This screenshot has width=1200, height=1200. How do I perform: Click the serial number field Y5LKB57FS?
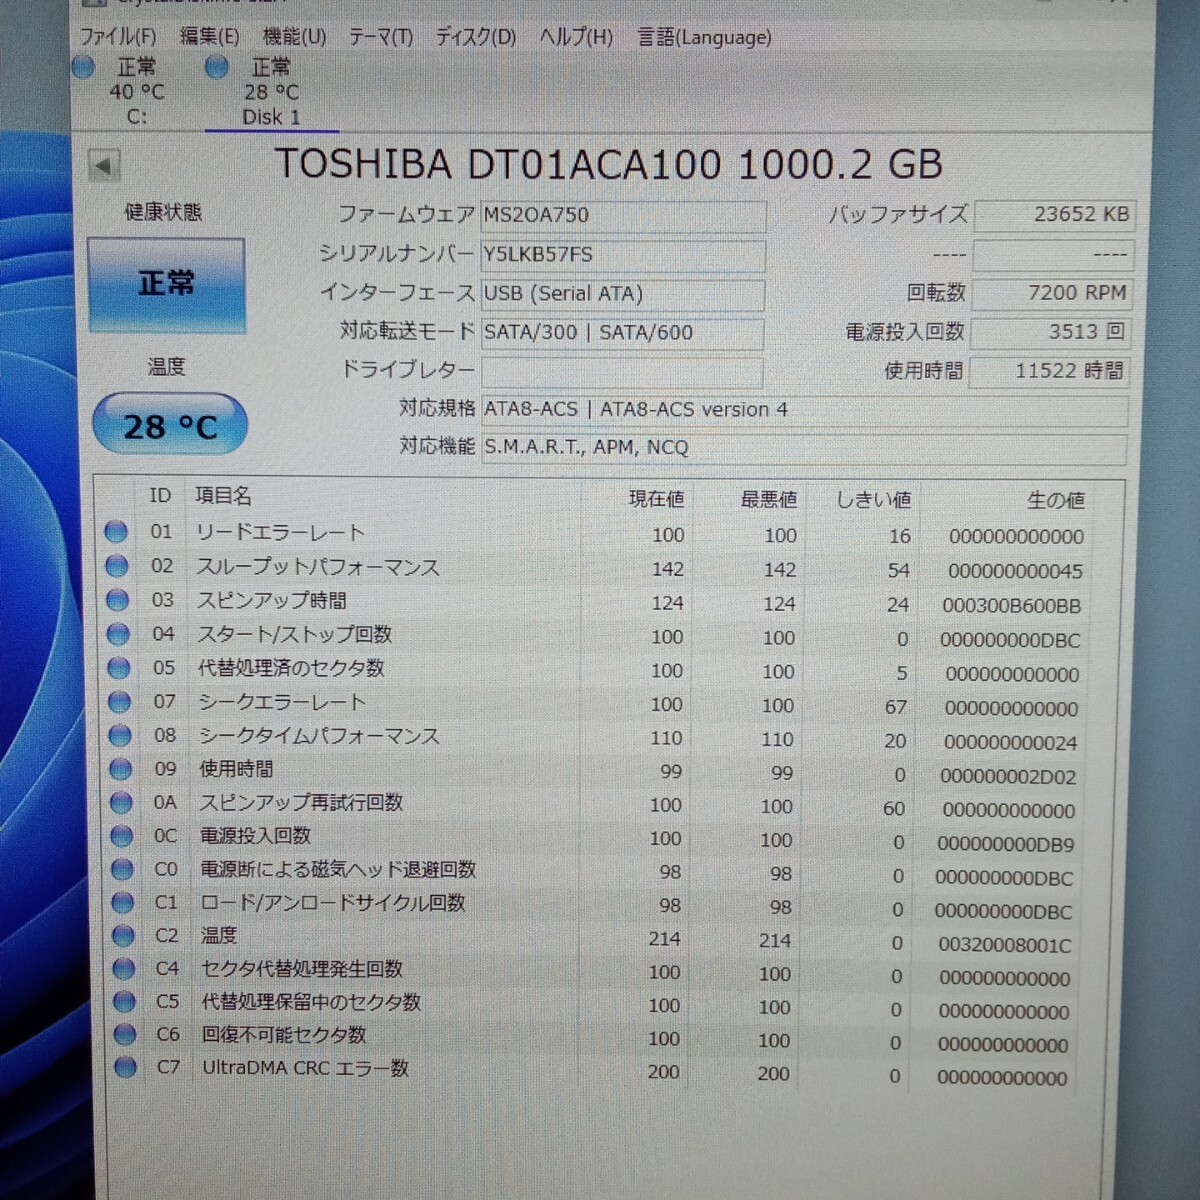tap(623, 255)
